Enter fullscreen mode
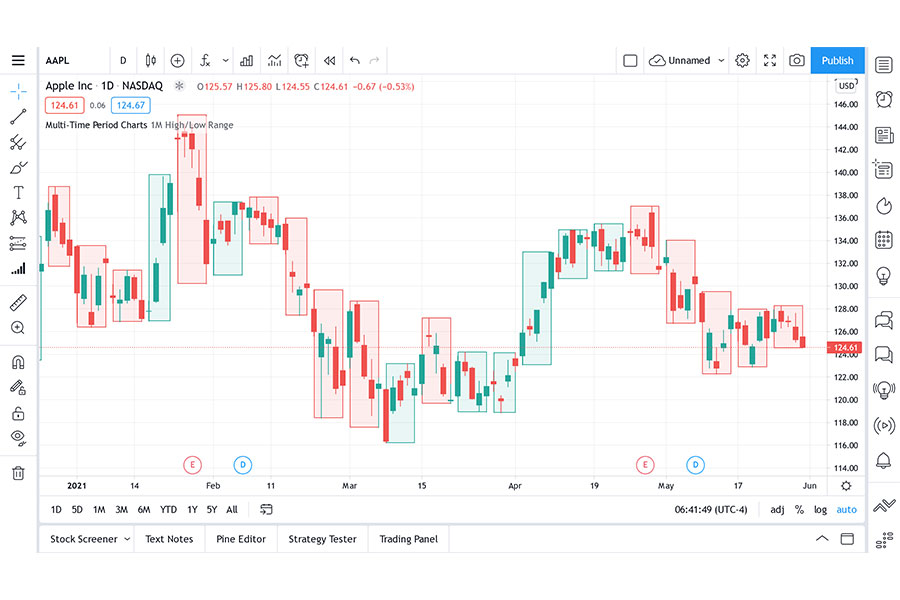Viewport: 900px width, 600px height. [770, 60]
